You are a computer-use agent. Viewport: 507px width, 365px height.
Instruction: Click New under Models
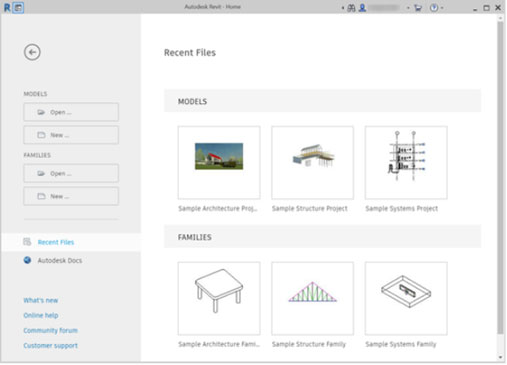point(71,135)
